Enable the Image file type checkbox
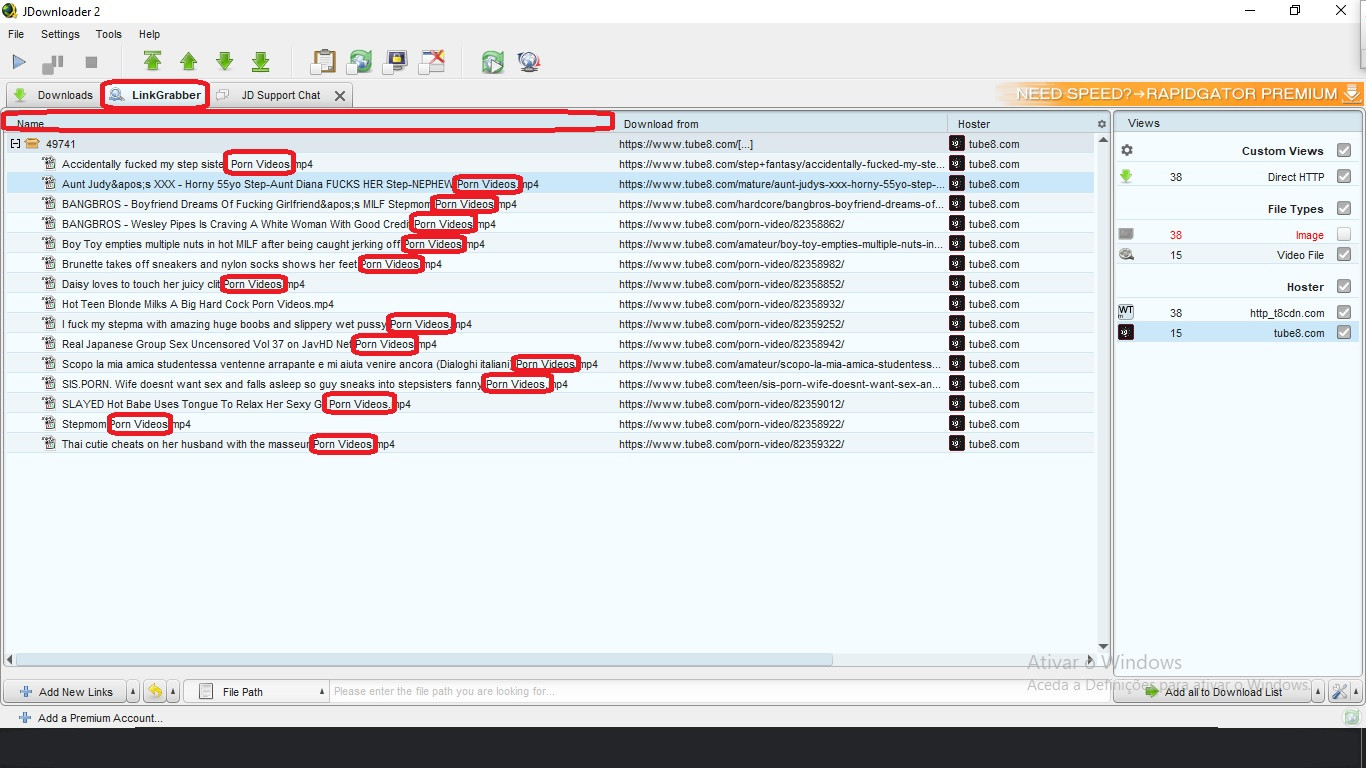 tap(1344, 234)
